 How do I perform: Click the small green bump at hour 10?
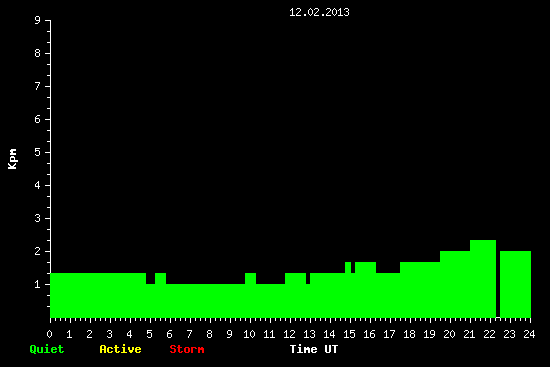click(x=250, y=278)
